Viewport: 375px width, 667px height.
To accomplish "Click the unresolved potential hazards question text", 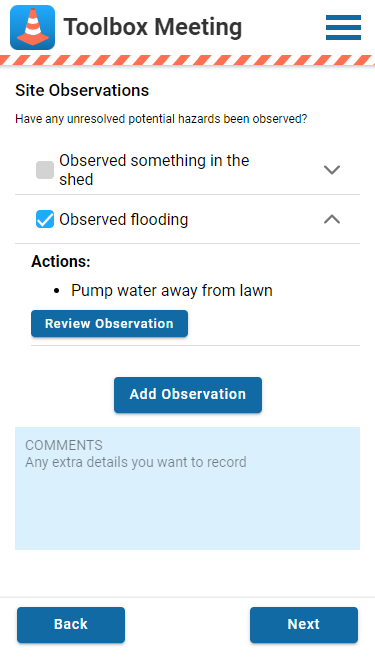I will (x=161, y=119).
